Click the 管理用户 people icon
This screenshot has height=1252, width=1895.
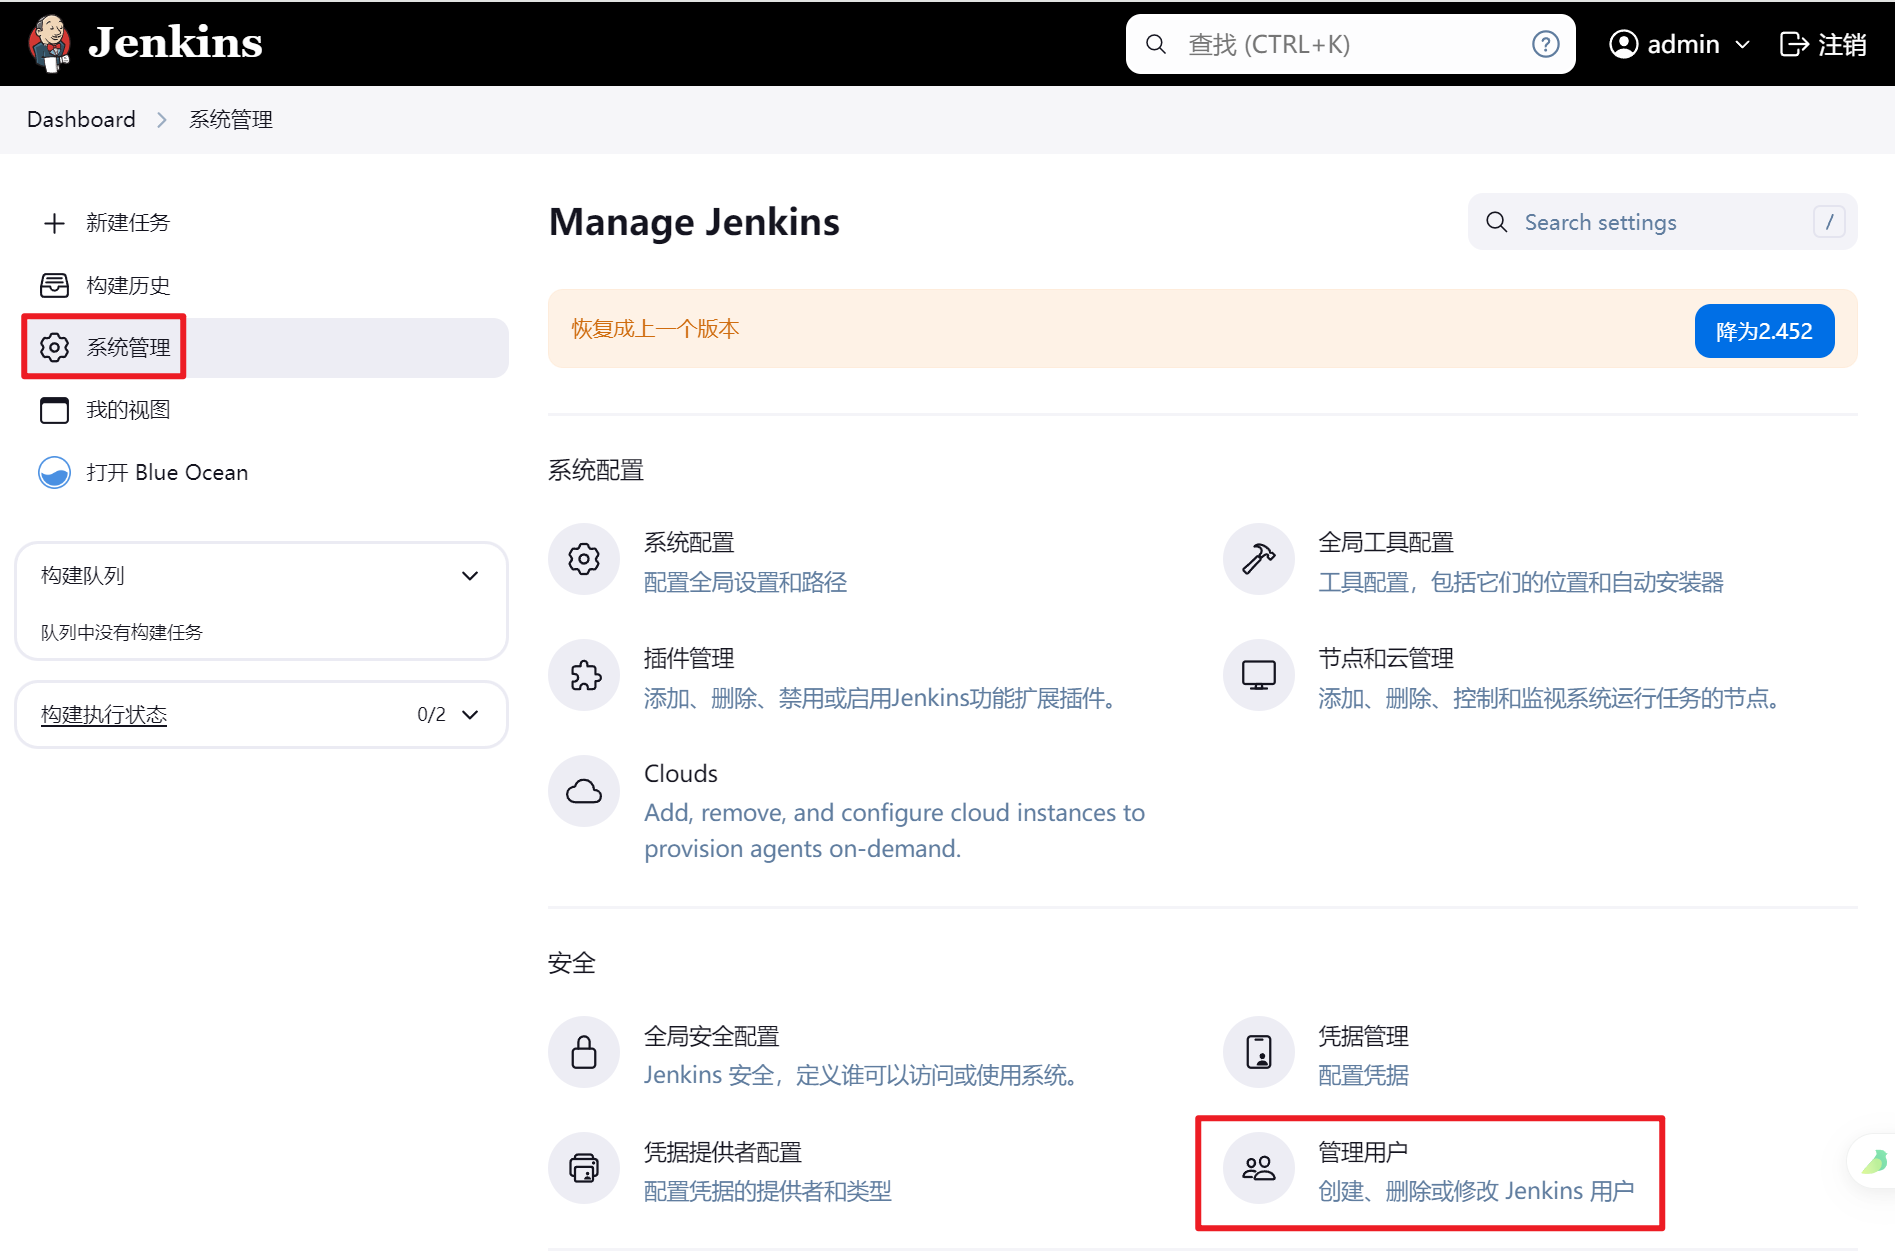1259,1168
